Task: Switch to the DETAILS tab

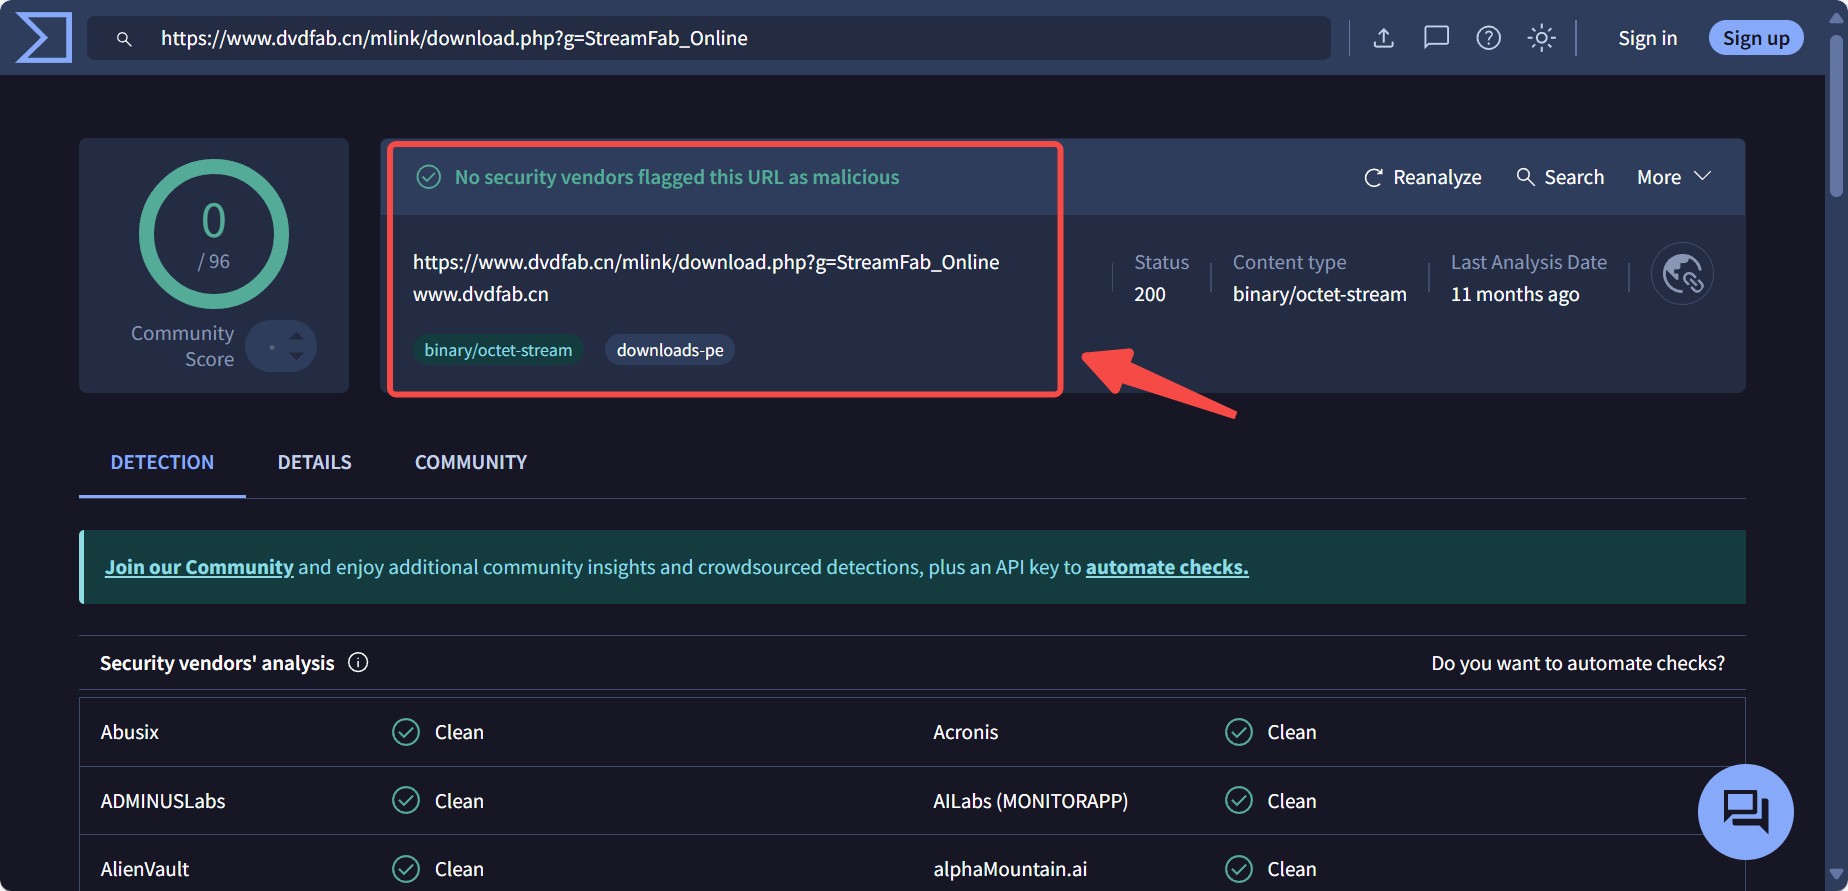Action: coord(314,462)
